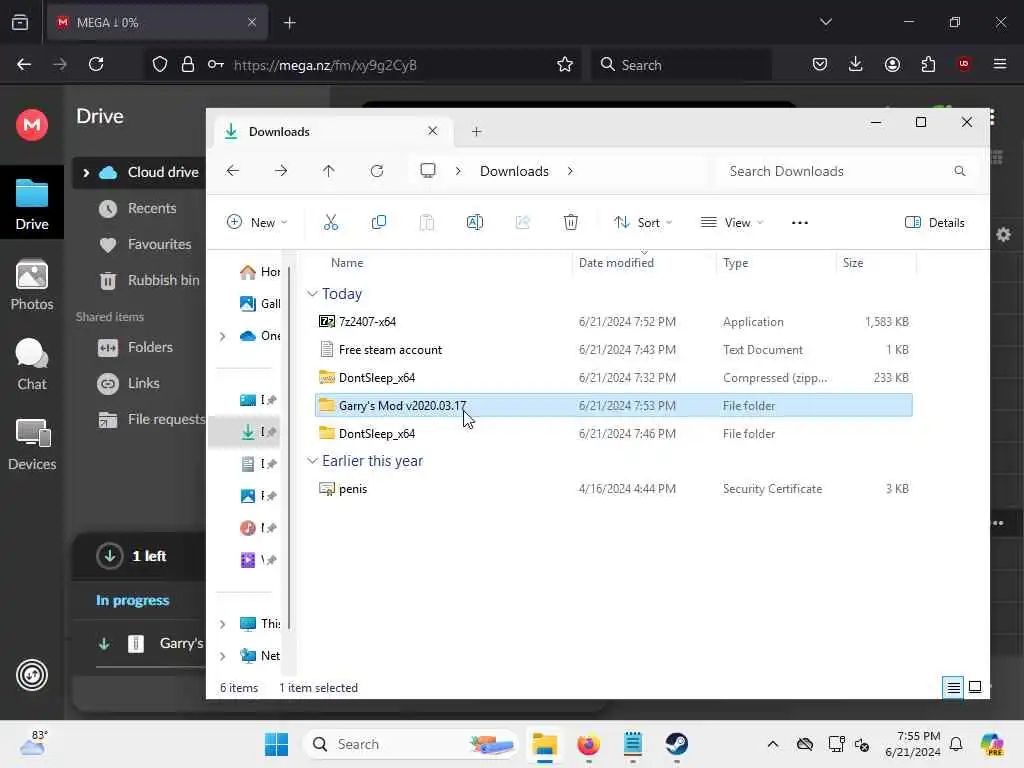This screenshot has width=1024, height=768.
Task: Reload the MEGA page in Firefox
Action: [96, 64]
